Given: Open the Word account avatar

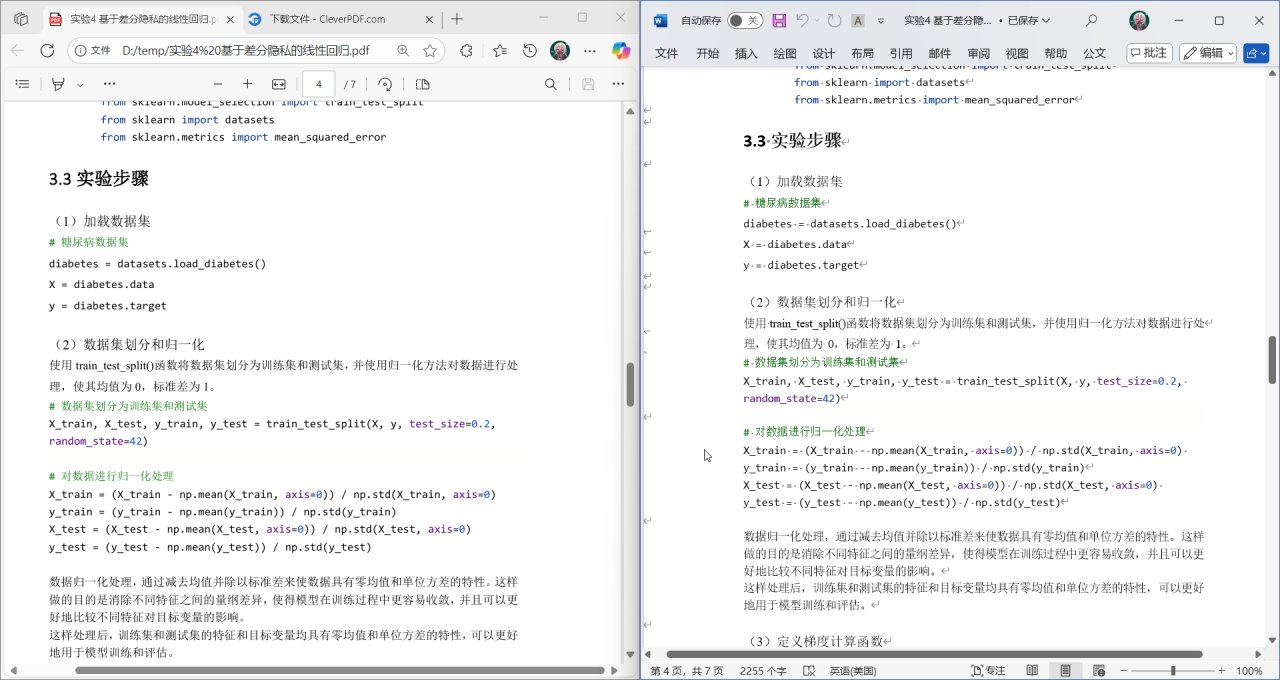Looking at the screenshot, I should (1139, 20).
